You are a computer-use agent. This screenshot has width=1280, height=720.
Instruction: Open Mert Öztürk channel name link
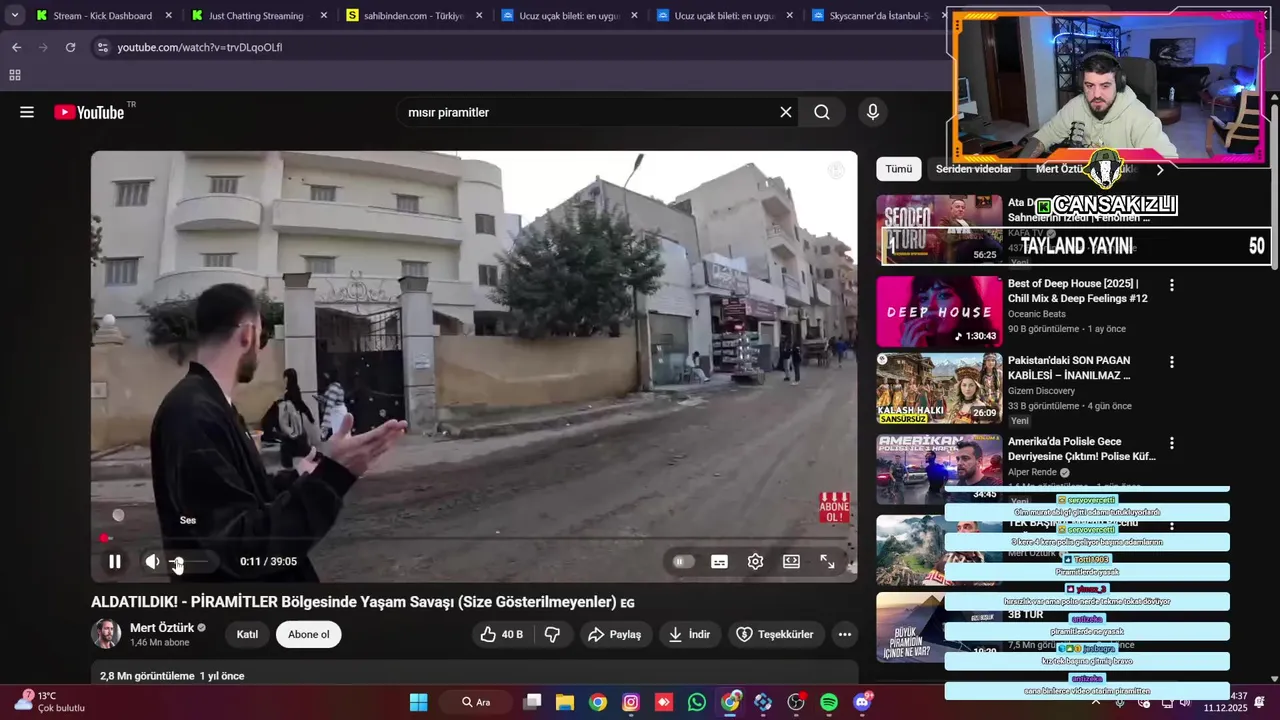(162, 628)
